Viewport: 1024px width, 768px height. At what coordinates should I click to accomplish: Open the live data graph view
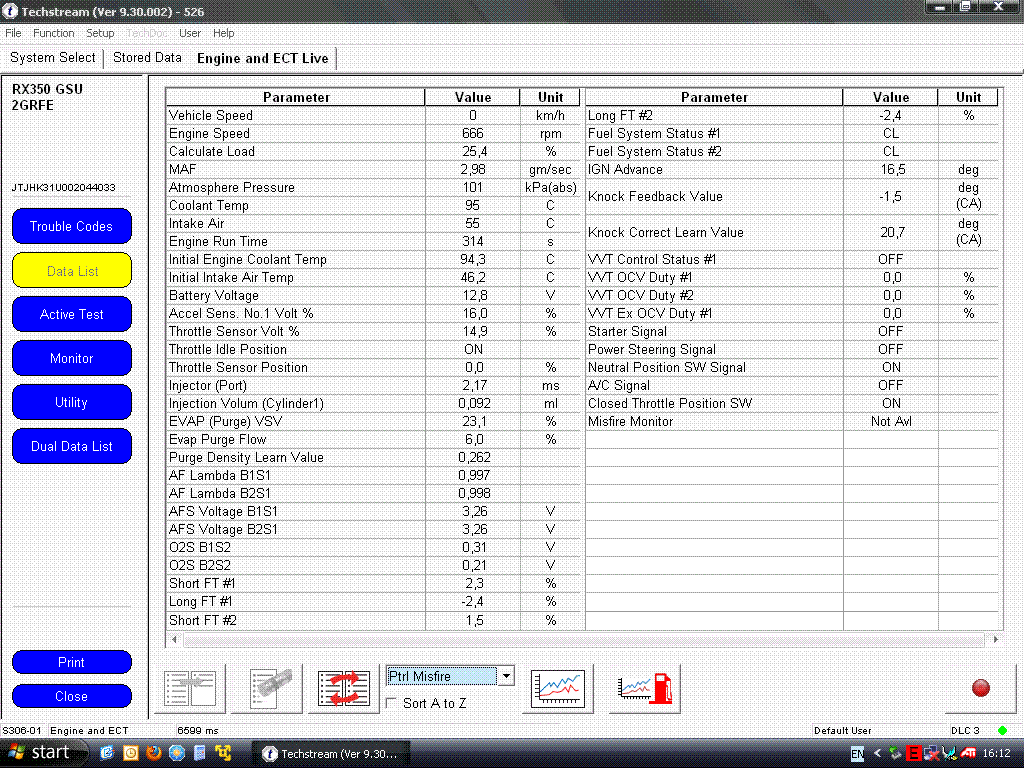pyautogui.click(x=558, y=688)
